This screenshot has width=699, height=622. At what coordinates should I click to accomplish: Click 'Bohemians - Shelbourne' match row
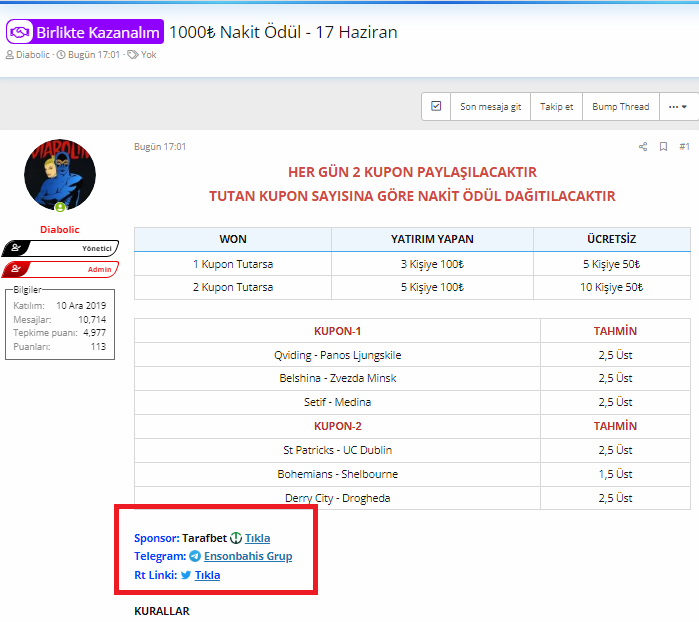(337, 474)
